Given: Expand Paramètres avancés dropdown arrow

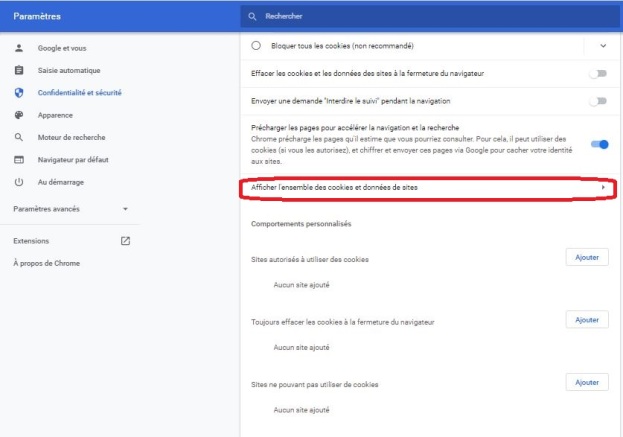Looking at the screenshot, I should coord(125,209).
